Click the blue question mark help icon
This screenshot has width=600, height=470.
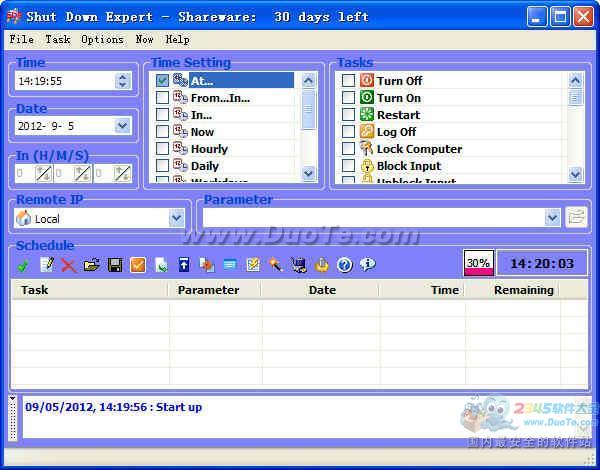[x=345, y=265]
